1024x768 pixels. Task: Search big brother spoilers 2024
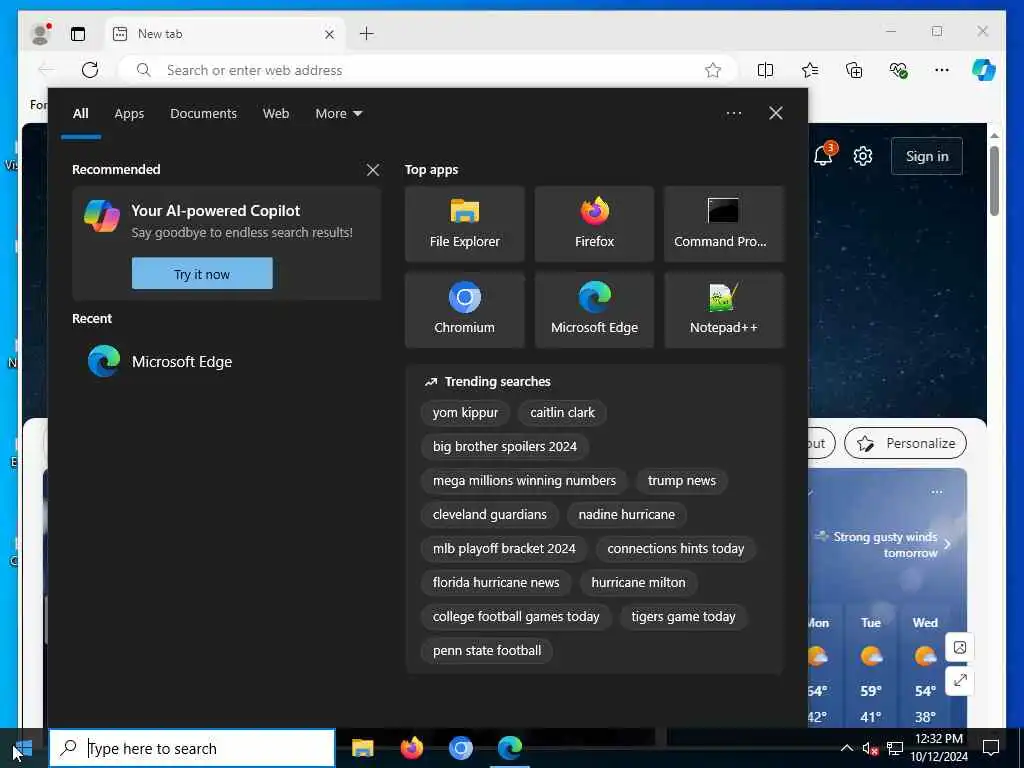(x=505, y=447)
